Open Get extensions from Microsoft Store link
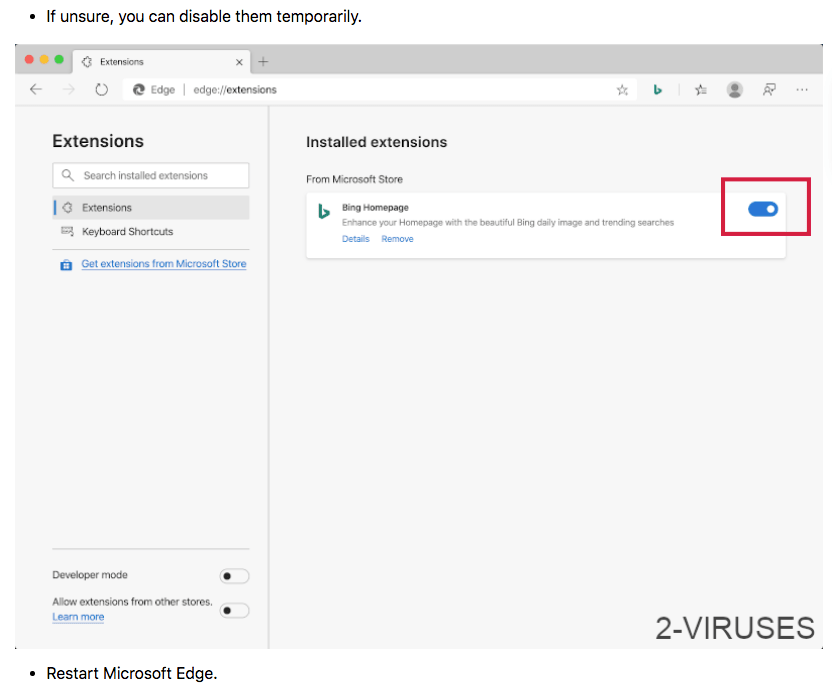This screenshot has width=832, height=692. pyautogui.click(x=163, y=264)
